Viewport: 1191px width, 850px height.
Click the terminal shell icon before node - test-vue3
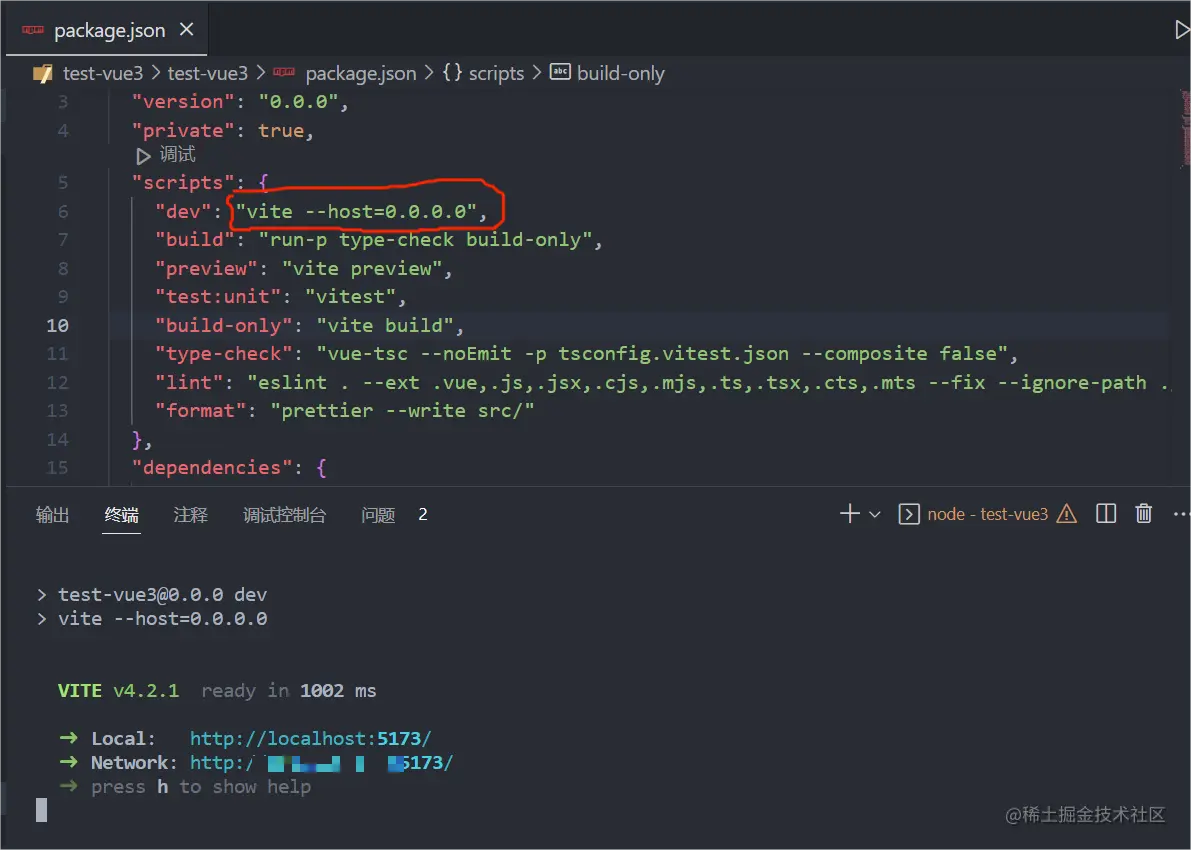(909, 513)
